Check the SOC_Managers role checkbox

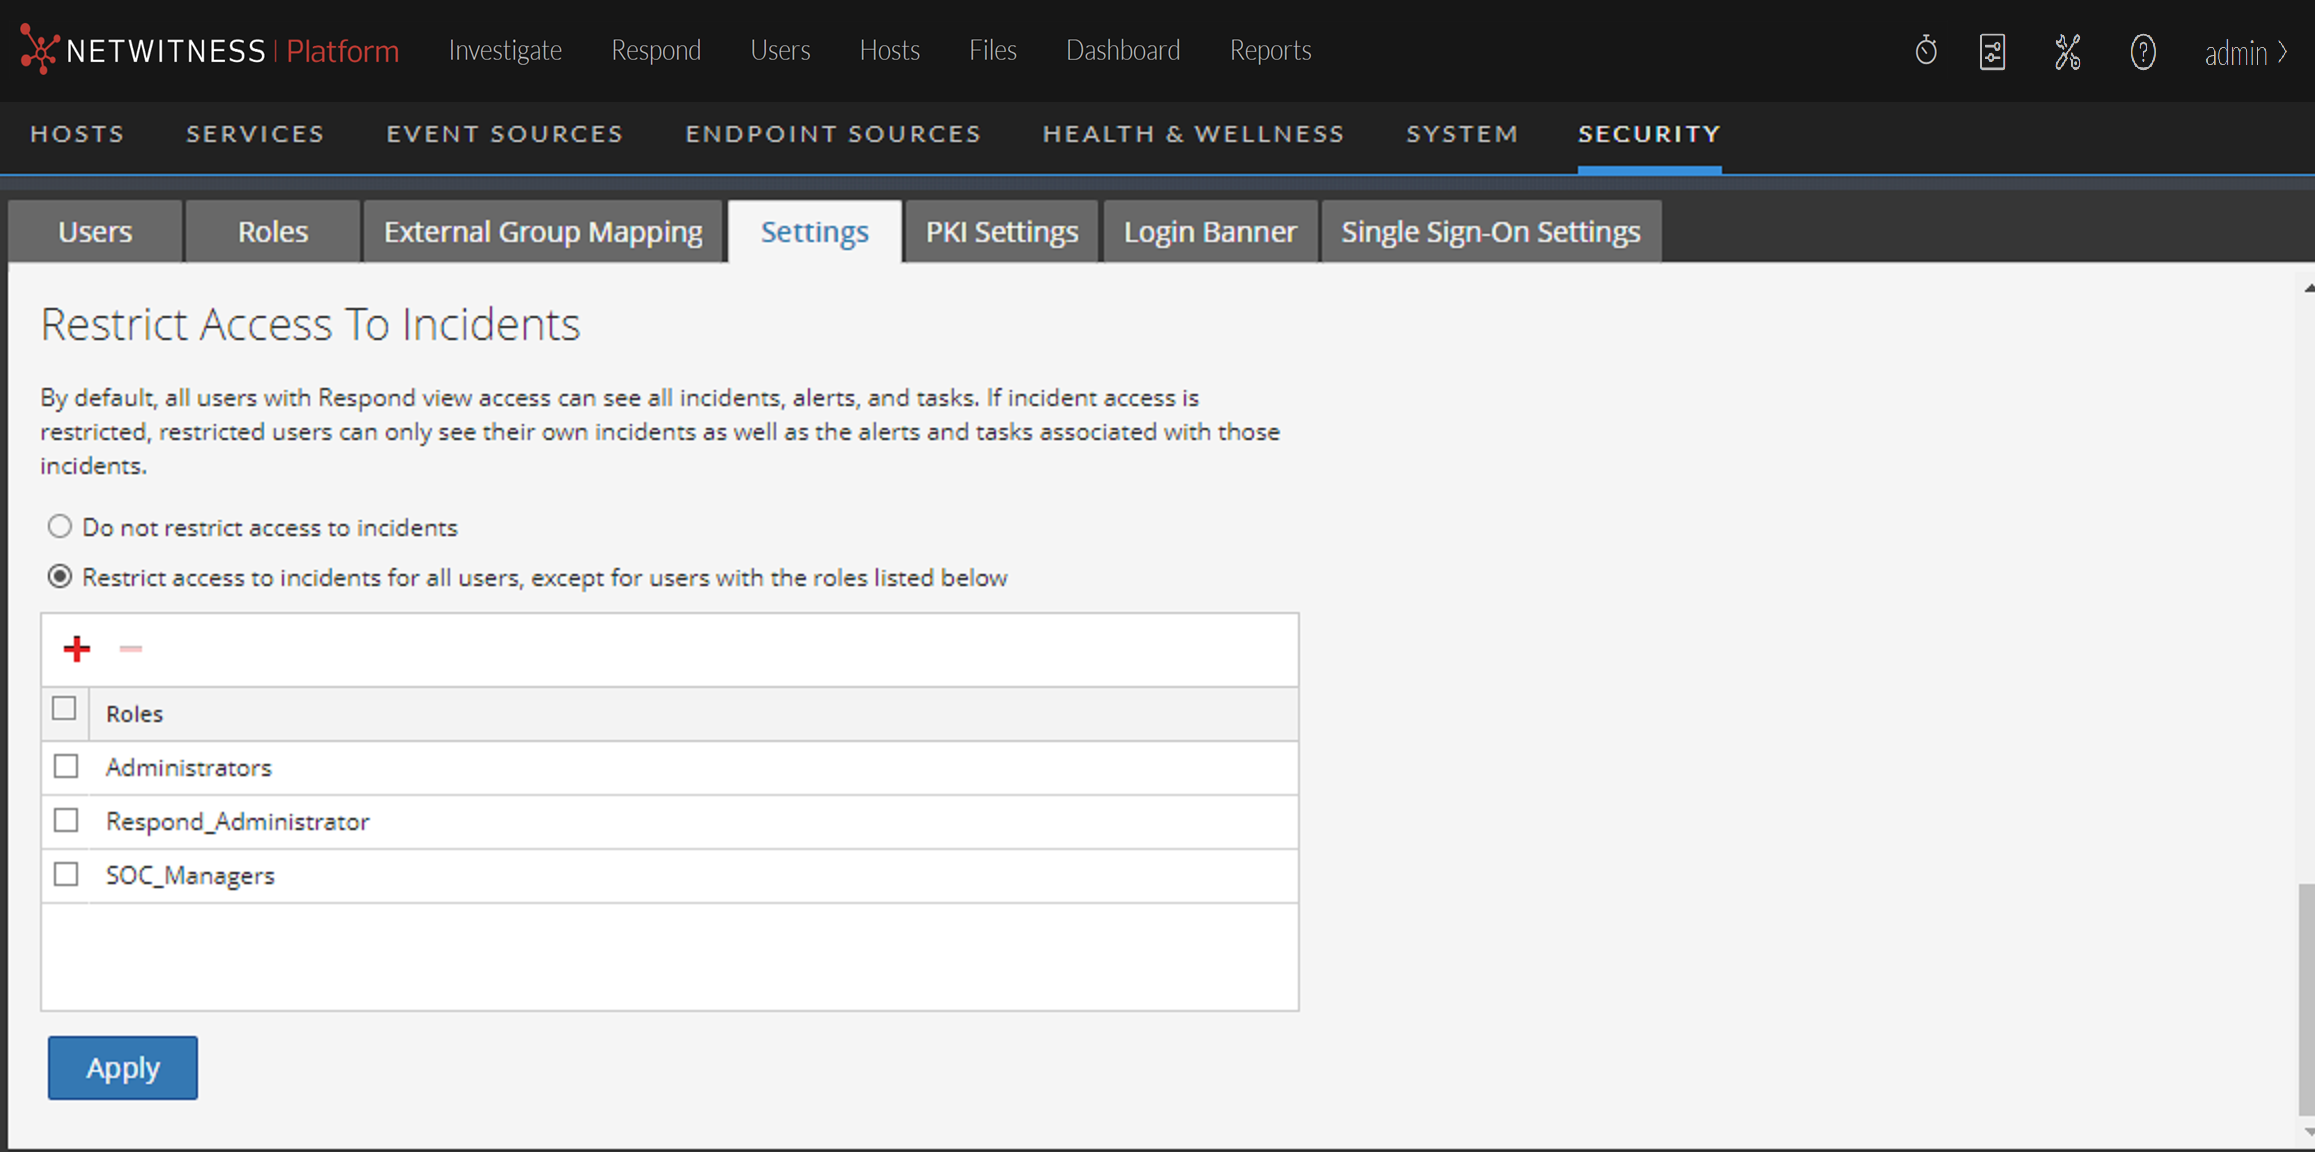[66, 875]
